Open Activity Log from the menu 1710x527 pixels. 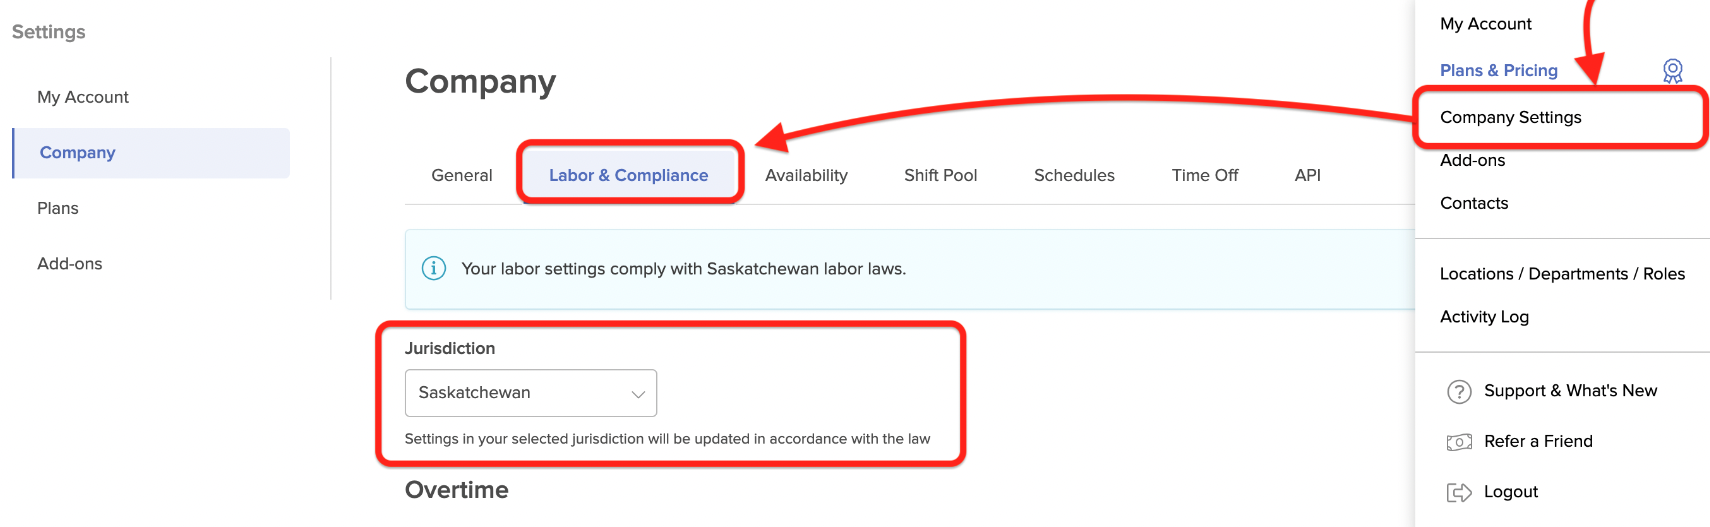[x=1484, y=317]
